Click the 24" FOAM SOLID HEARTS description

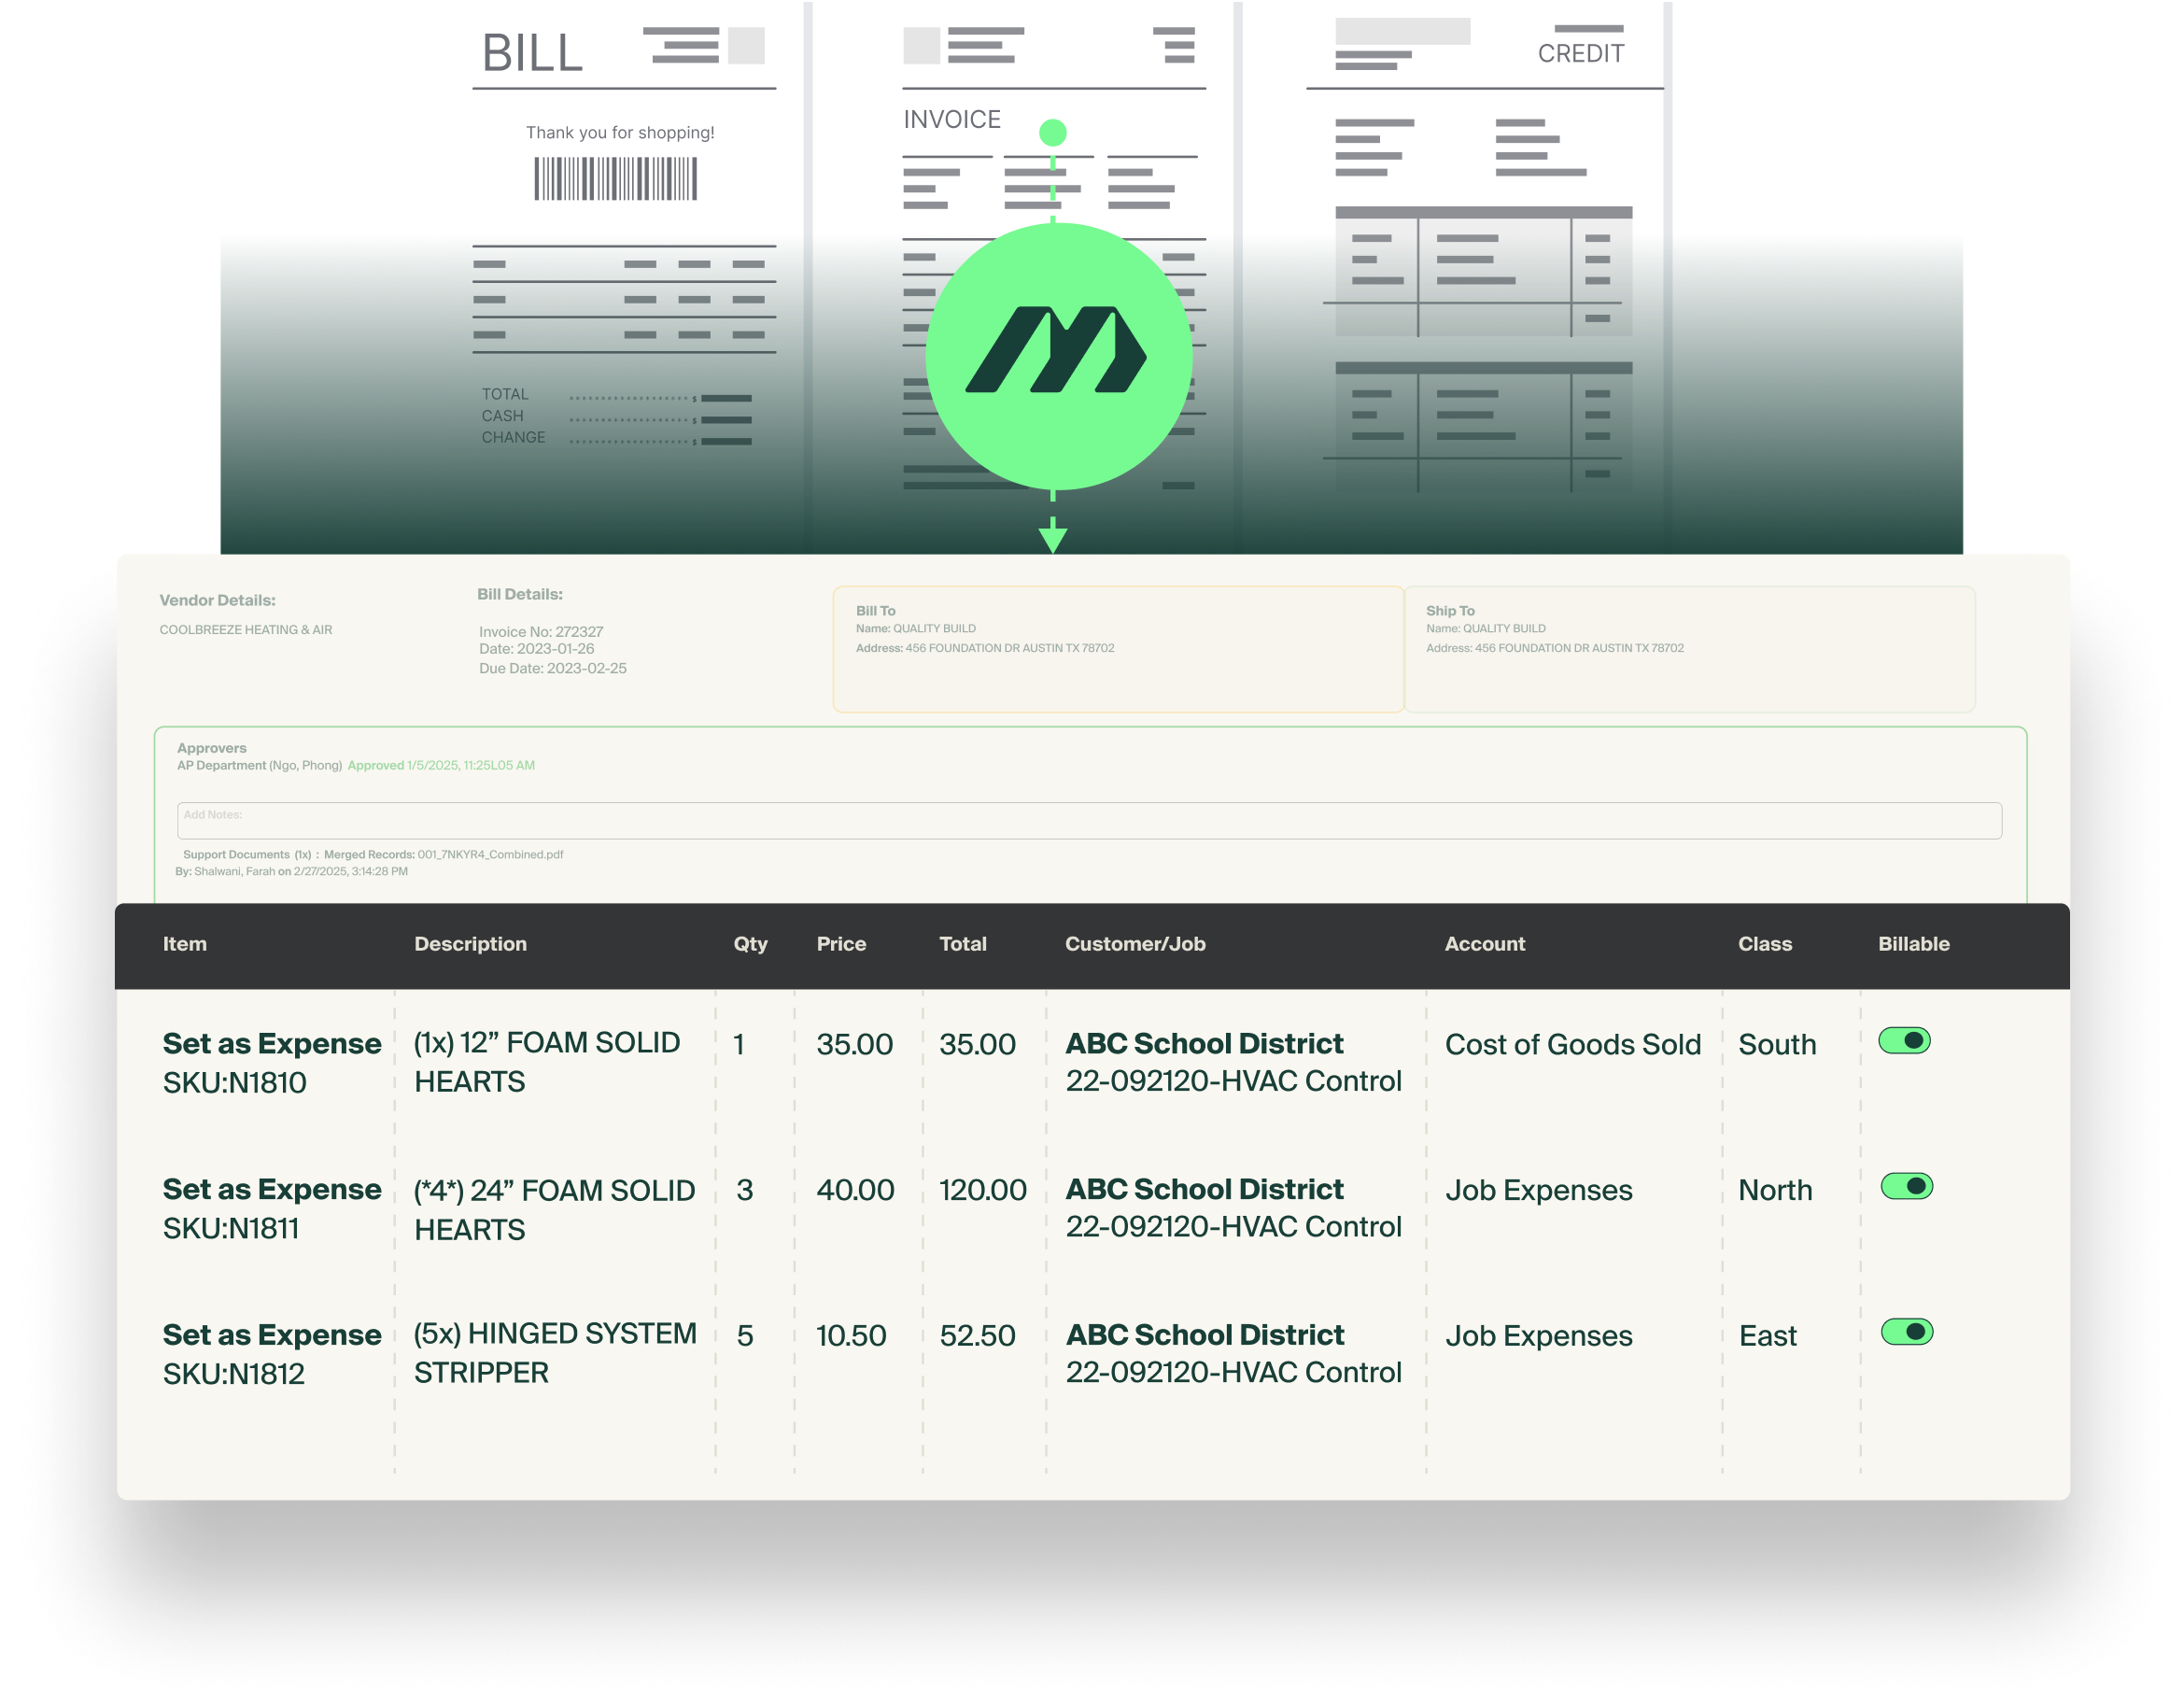pyautogui.click(x=554, y=1209)
